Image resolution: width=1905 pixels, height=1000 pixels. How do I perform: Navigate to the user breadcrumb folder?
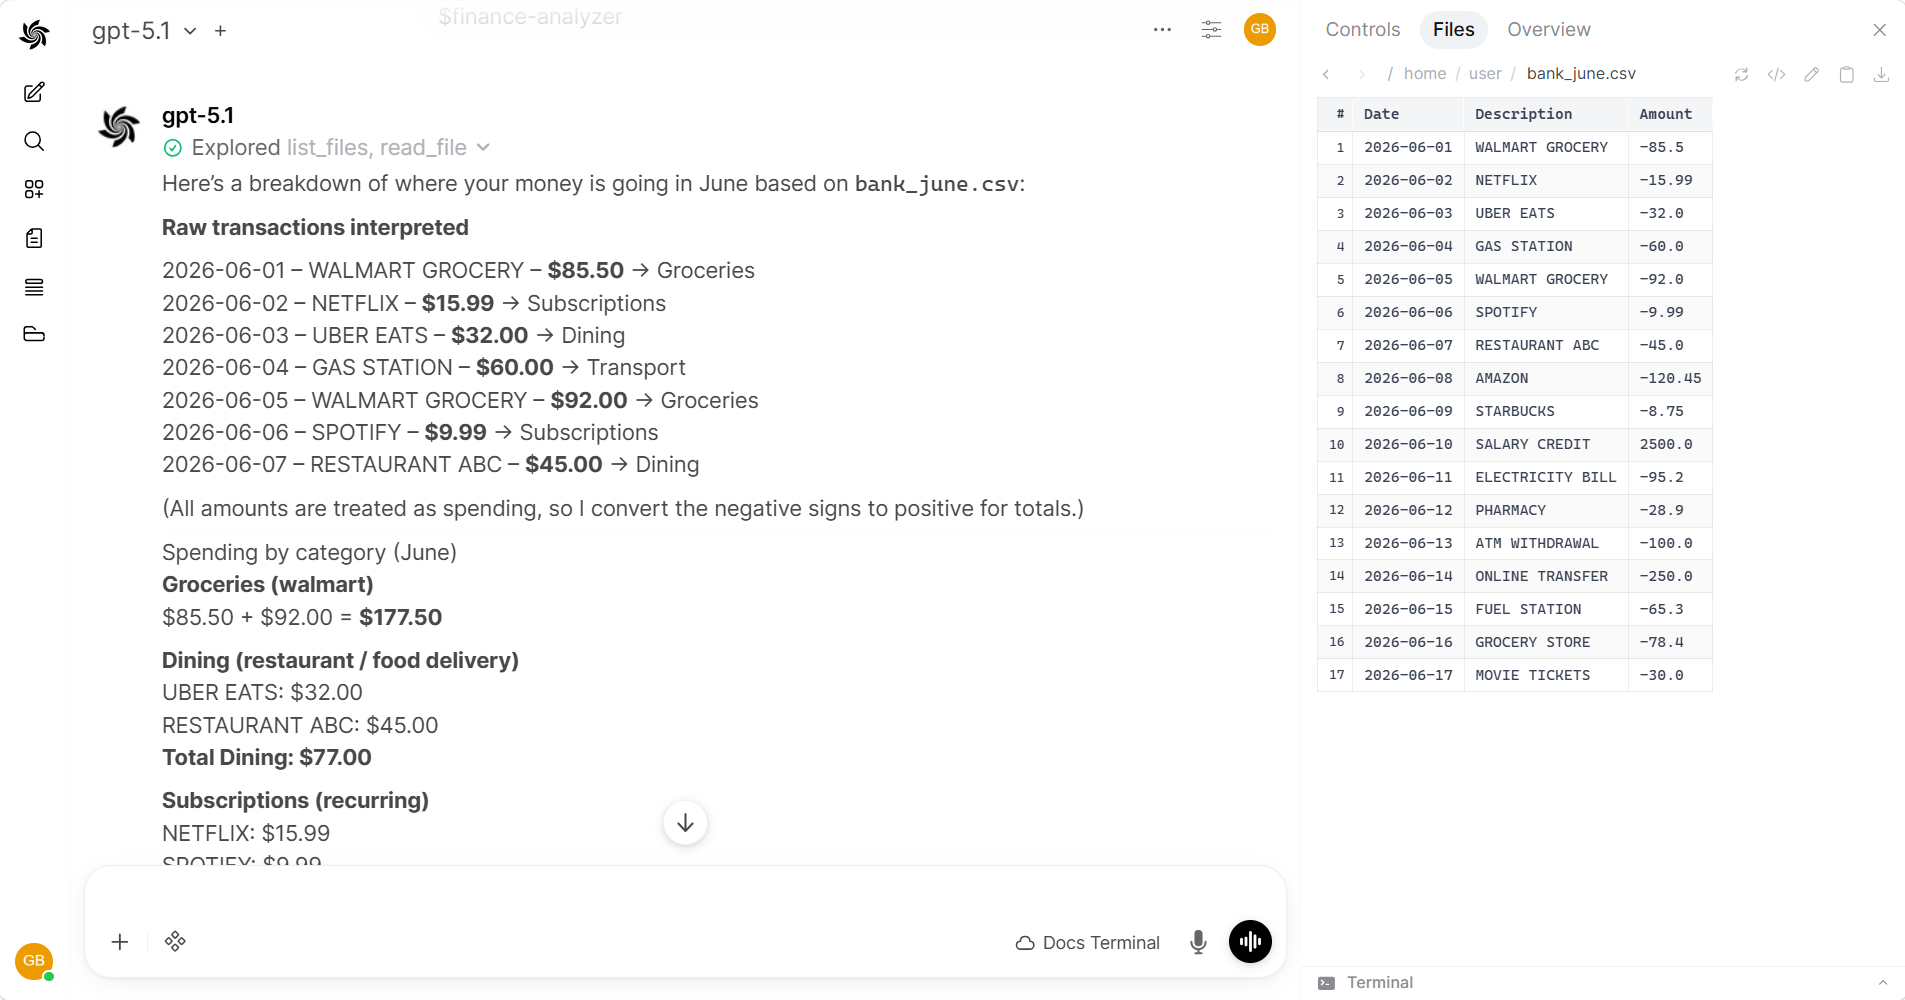pyautogui.click(x=1485, y=74)
